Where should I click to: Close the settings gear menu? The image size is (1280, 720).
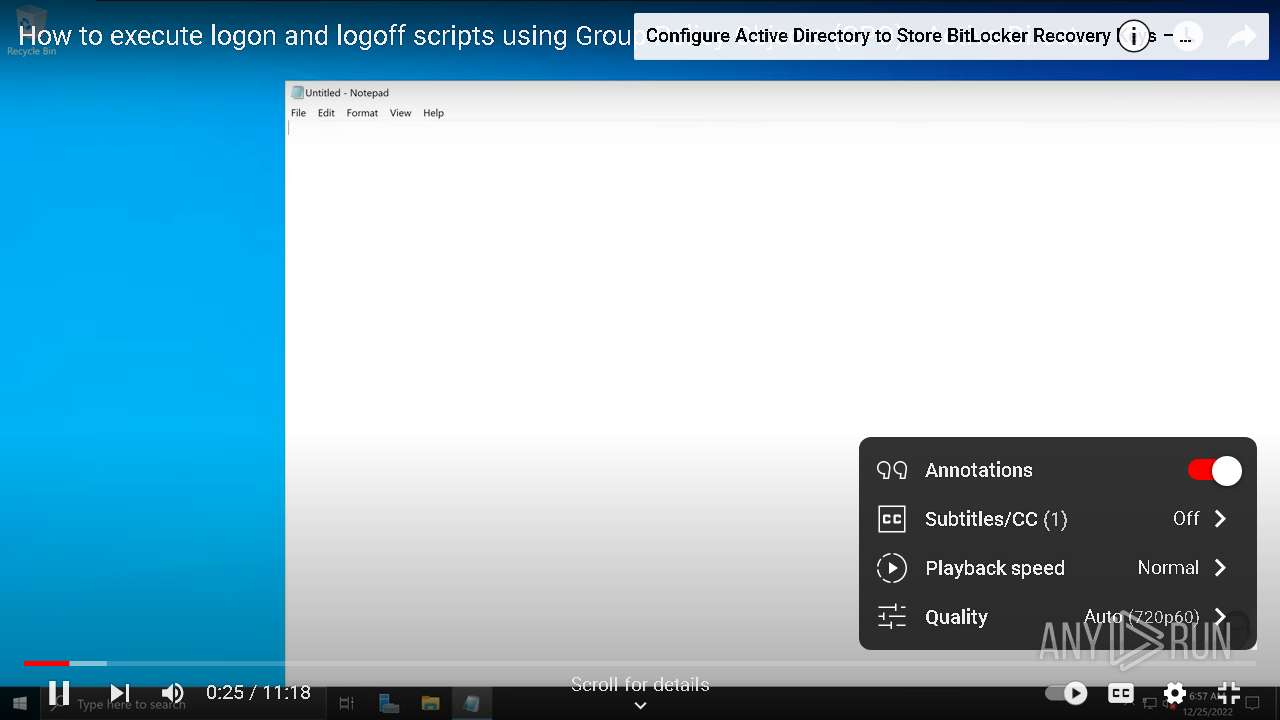[x=1175, y=692]
